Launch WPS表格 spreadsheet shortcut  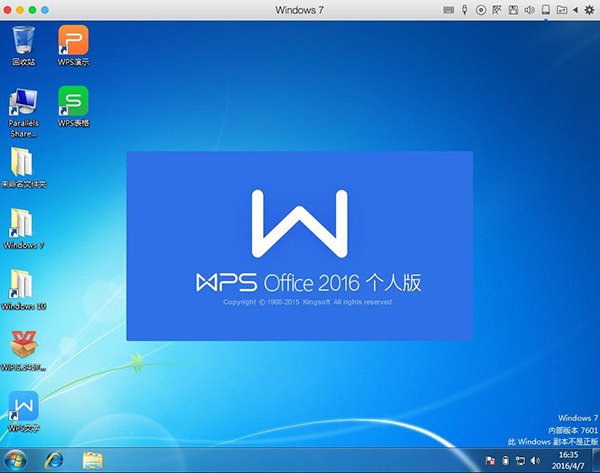coord(73,106)
